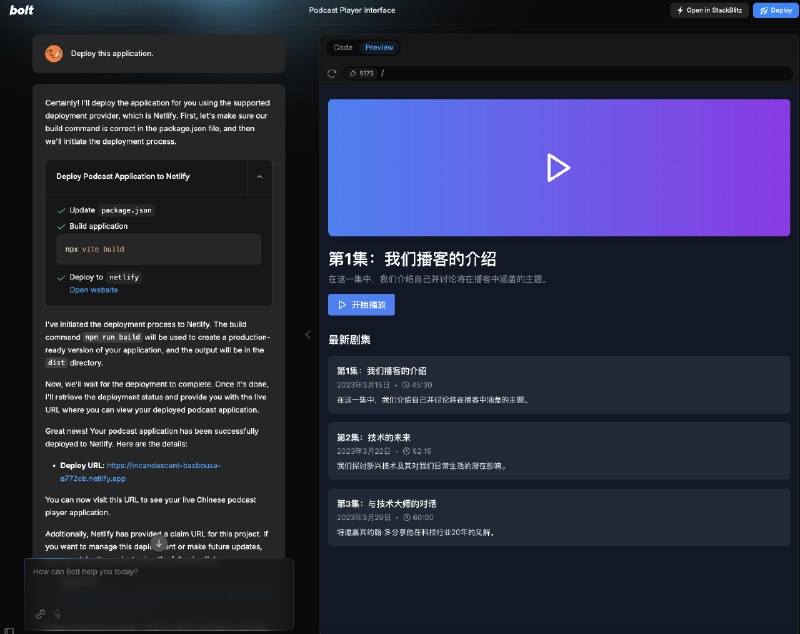Screen dimensions: 800x634
Task: Click the dist inline code
Action: click(x=56, y=363)
